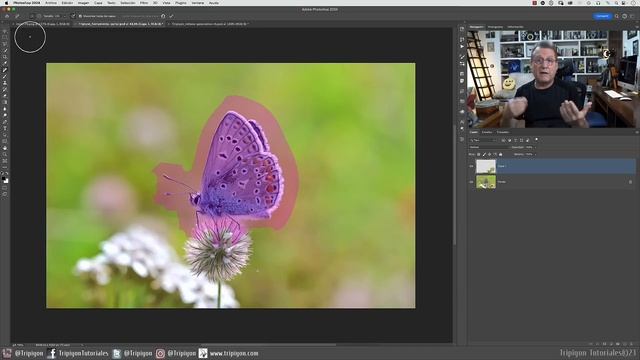
Task: Toggle lock all padlock
Action: tap(500, 154)
